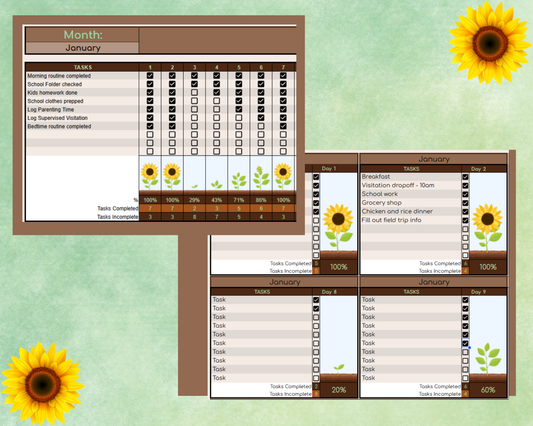Check School clothes prepped for day 4

pyautogui.click(x=217, y=101)
